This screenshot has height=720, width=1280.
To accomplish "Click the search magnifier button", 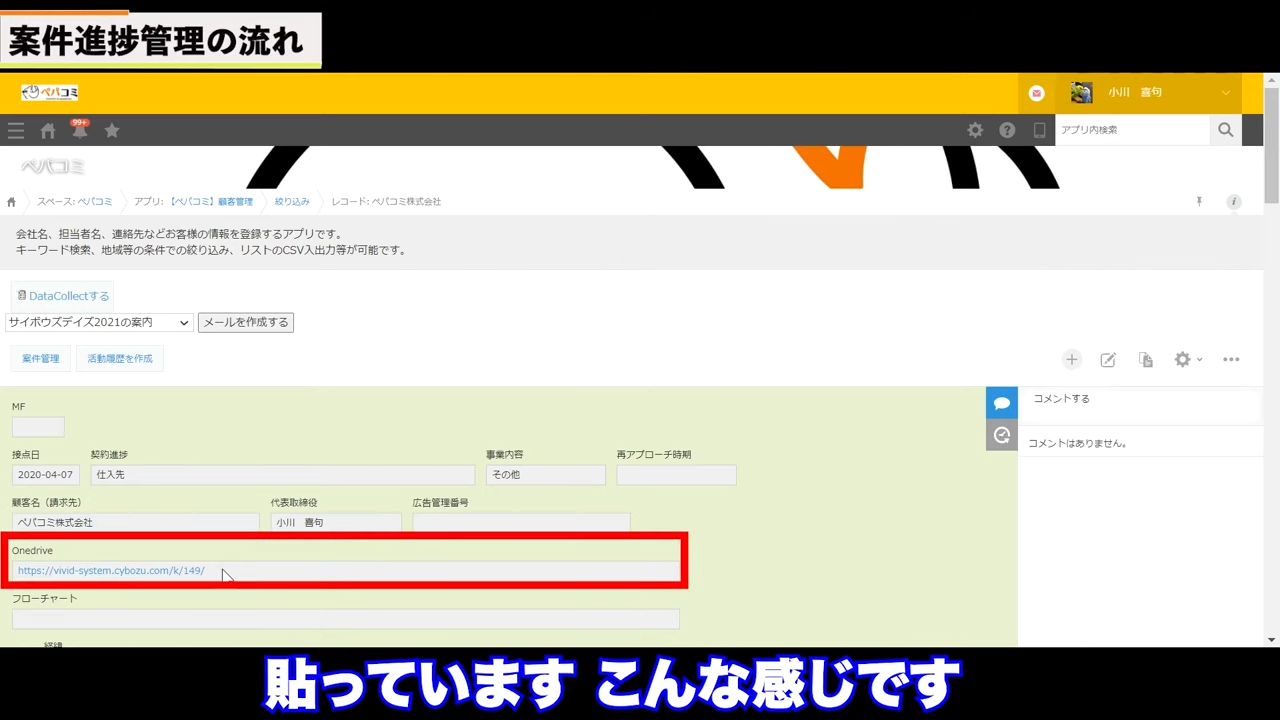I will 1225,130.
